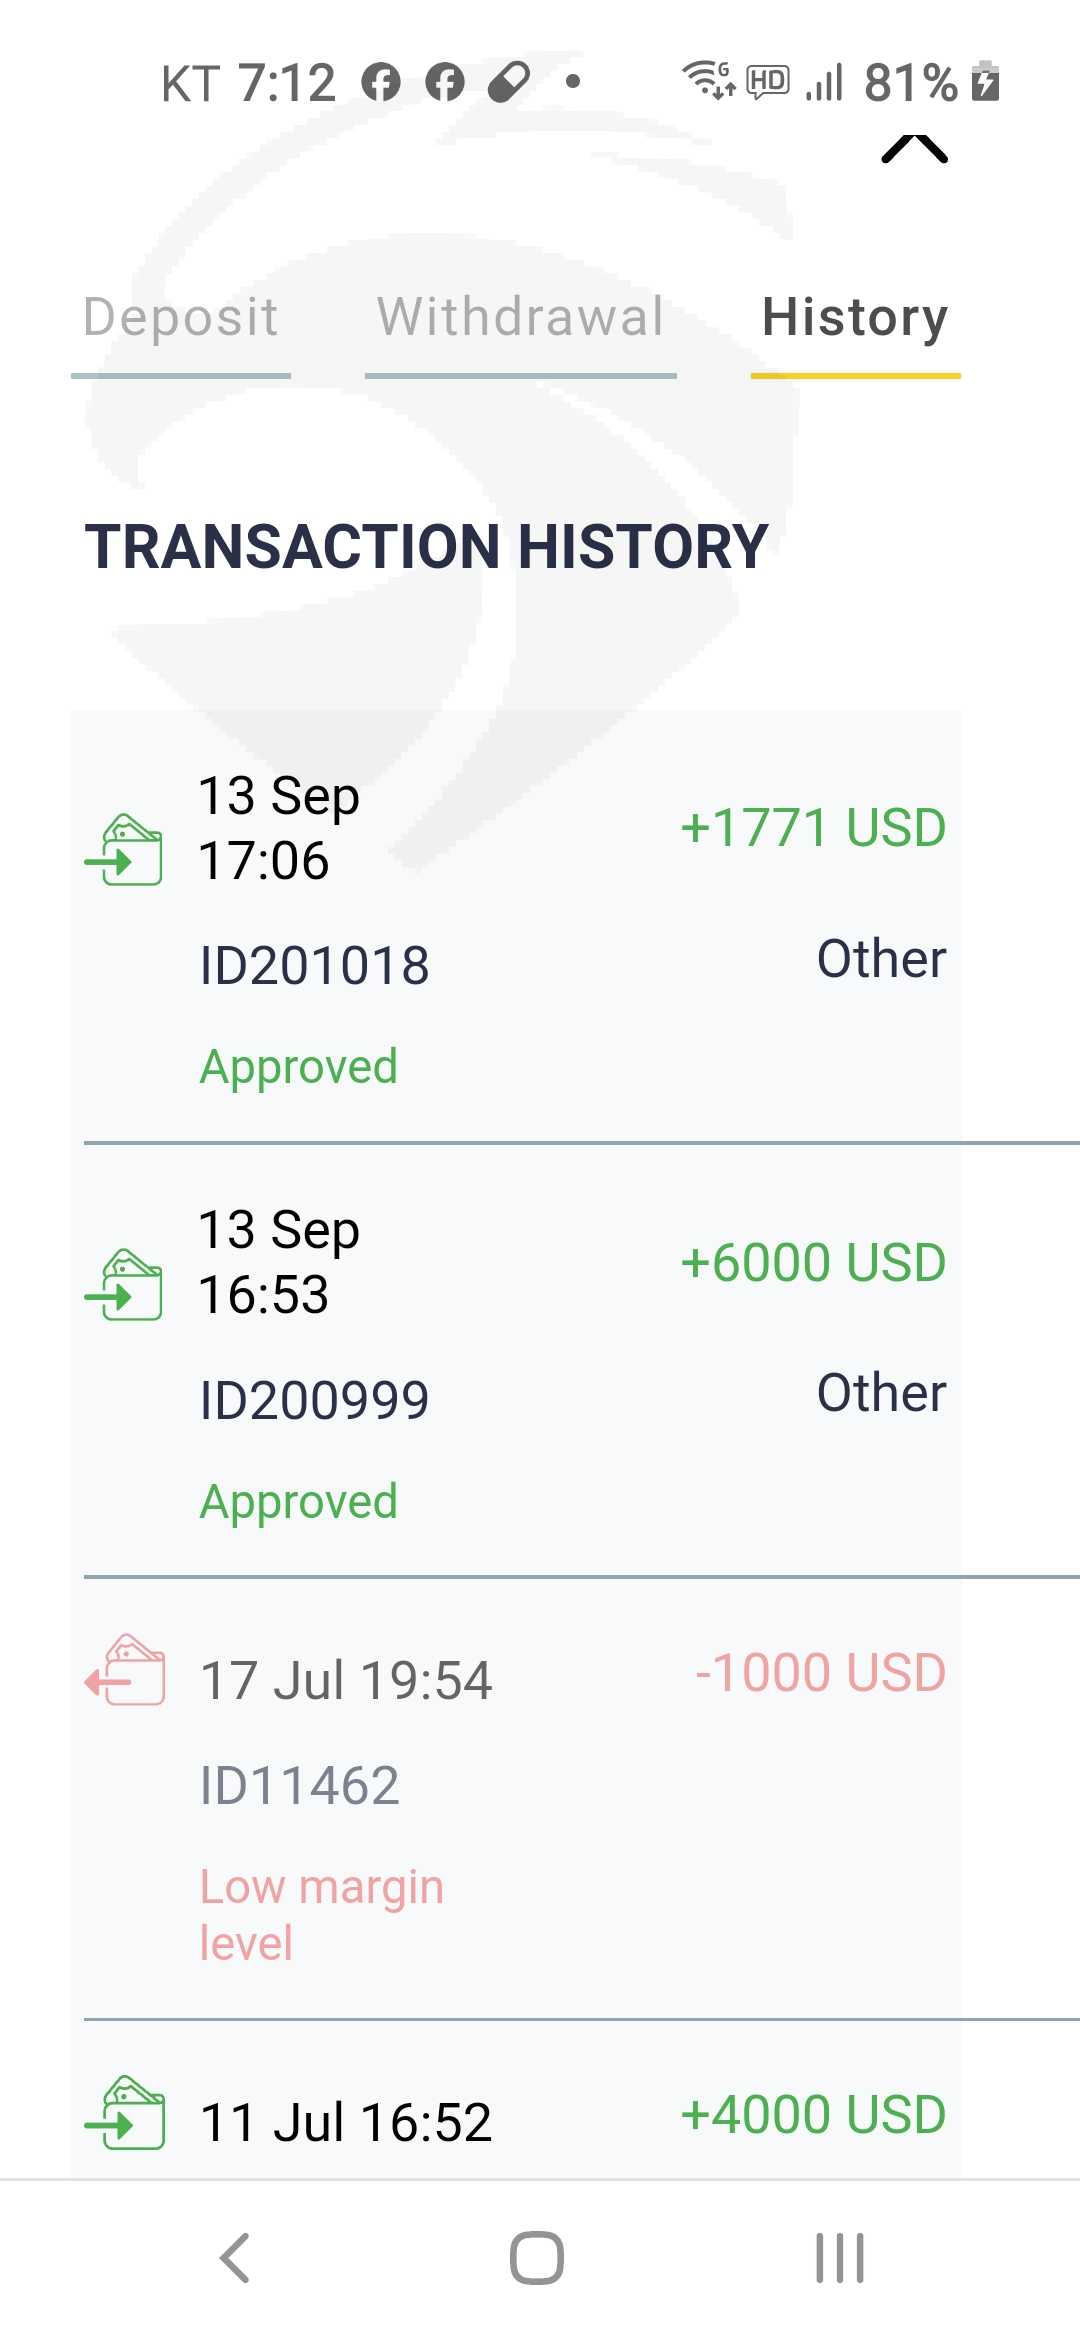
Task: Collapse panel with the upward chevron
Action: [x=914, y=148]
